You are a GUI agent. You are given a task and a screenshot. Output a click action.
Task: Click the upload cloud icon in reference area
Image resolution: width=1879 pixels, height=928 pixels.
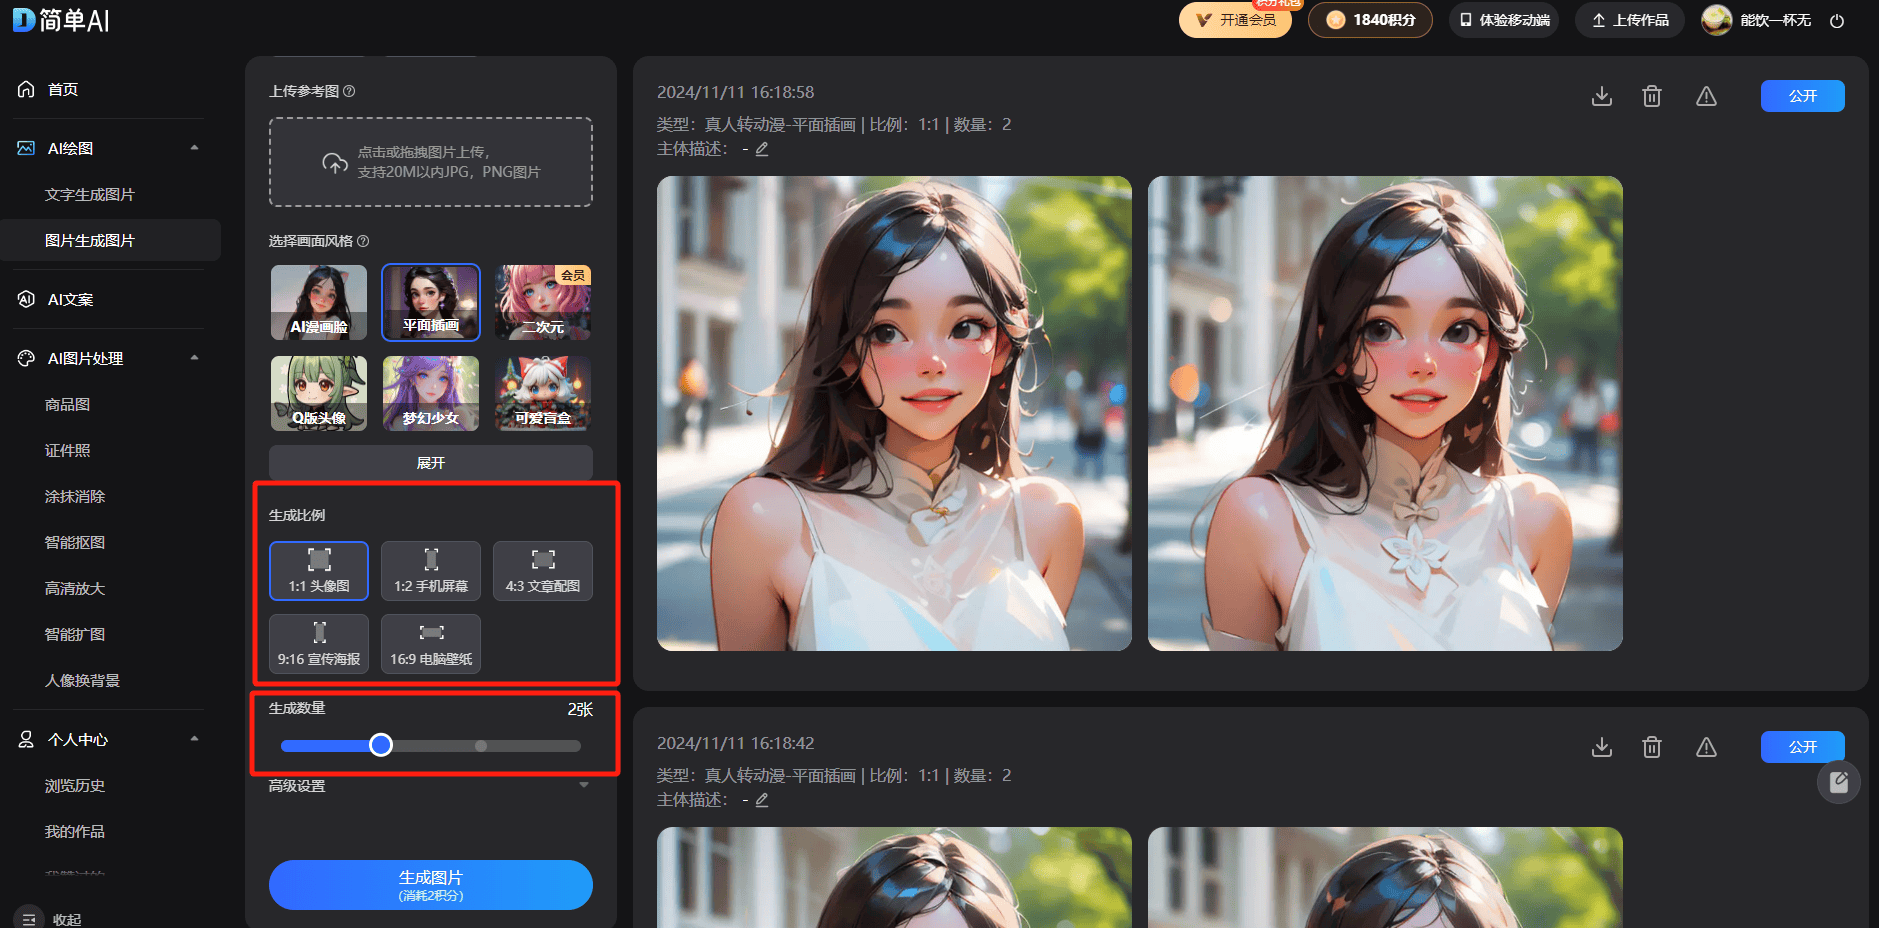[x=335, y=162]
